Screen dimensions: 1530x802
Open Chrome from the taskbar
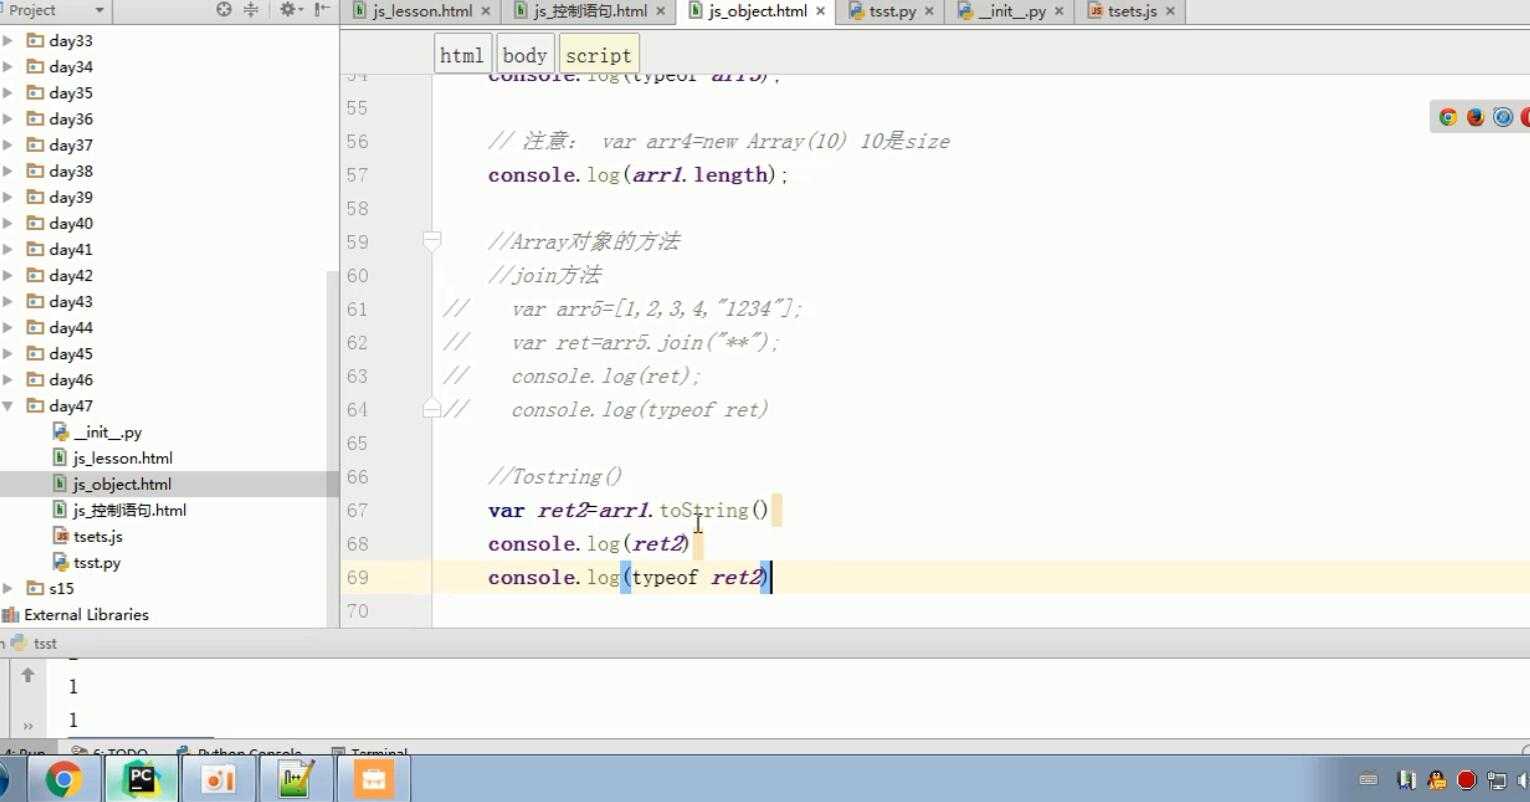pos(63,779)
